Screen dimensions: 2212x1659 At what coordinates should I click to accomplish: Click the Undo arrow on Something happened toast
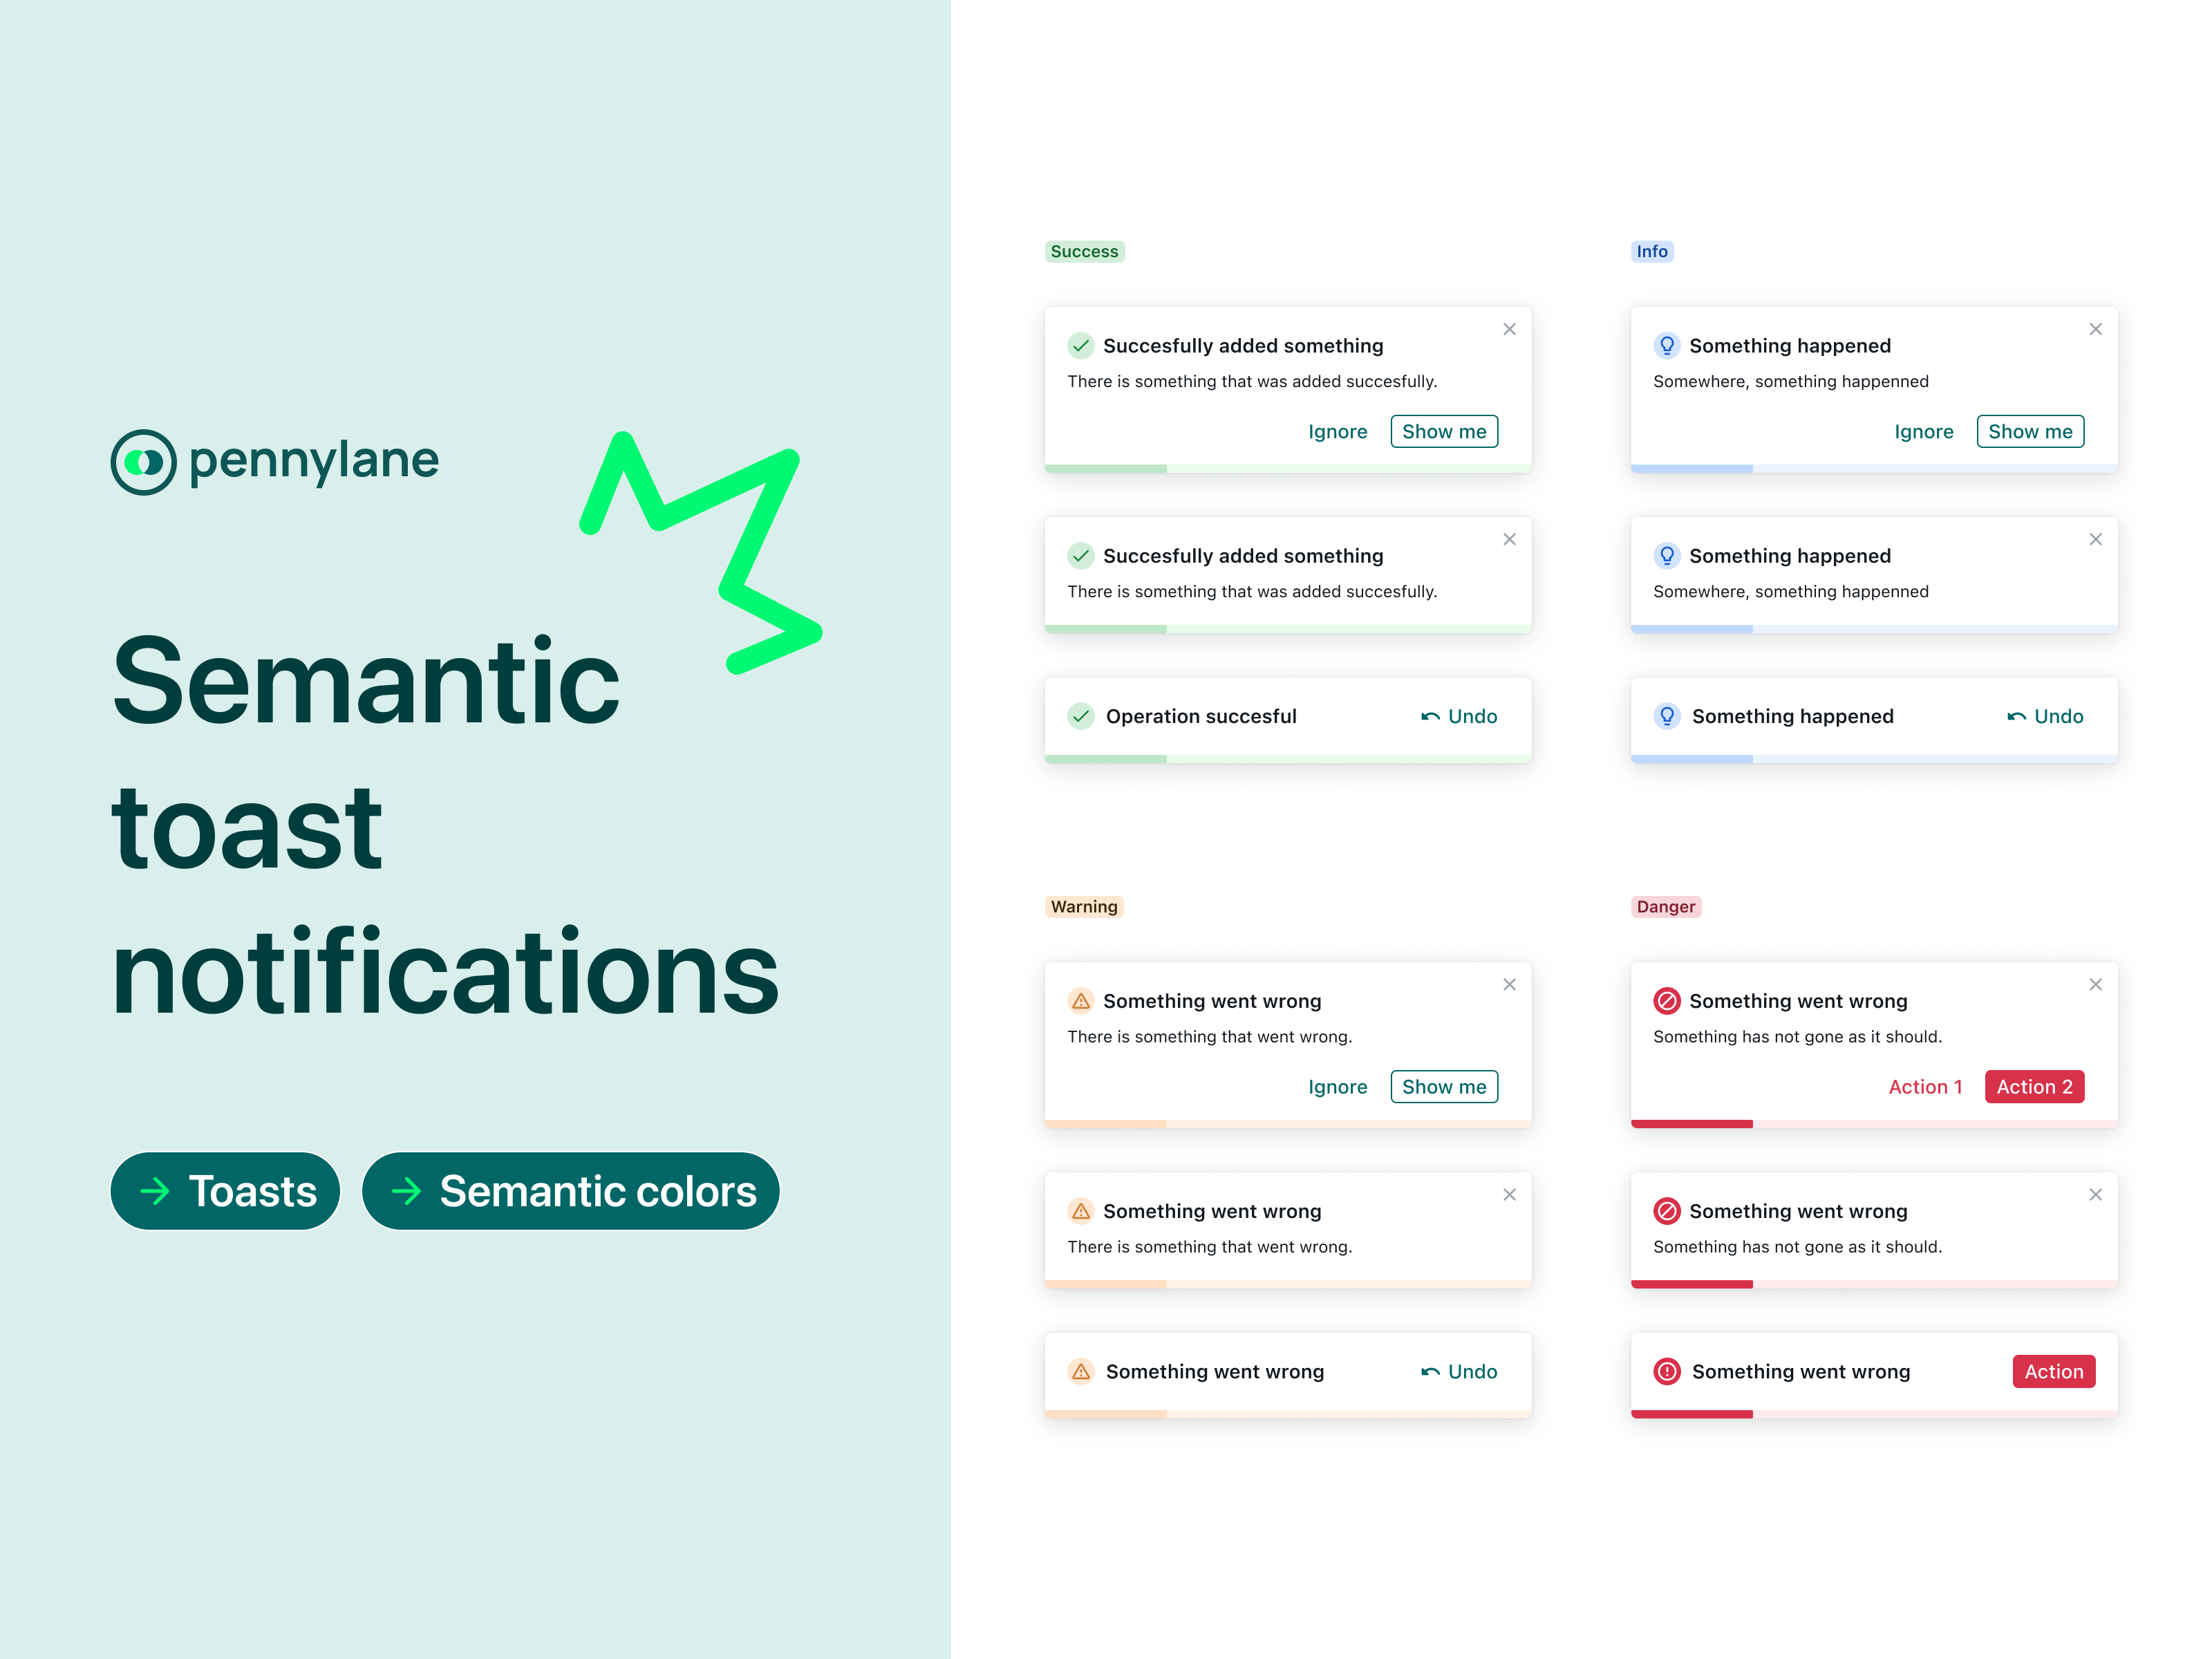[x=2018, y=716]
